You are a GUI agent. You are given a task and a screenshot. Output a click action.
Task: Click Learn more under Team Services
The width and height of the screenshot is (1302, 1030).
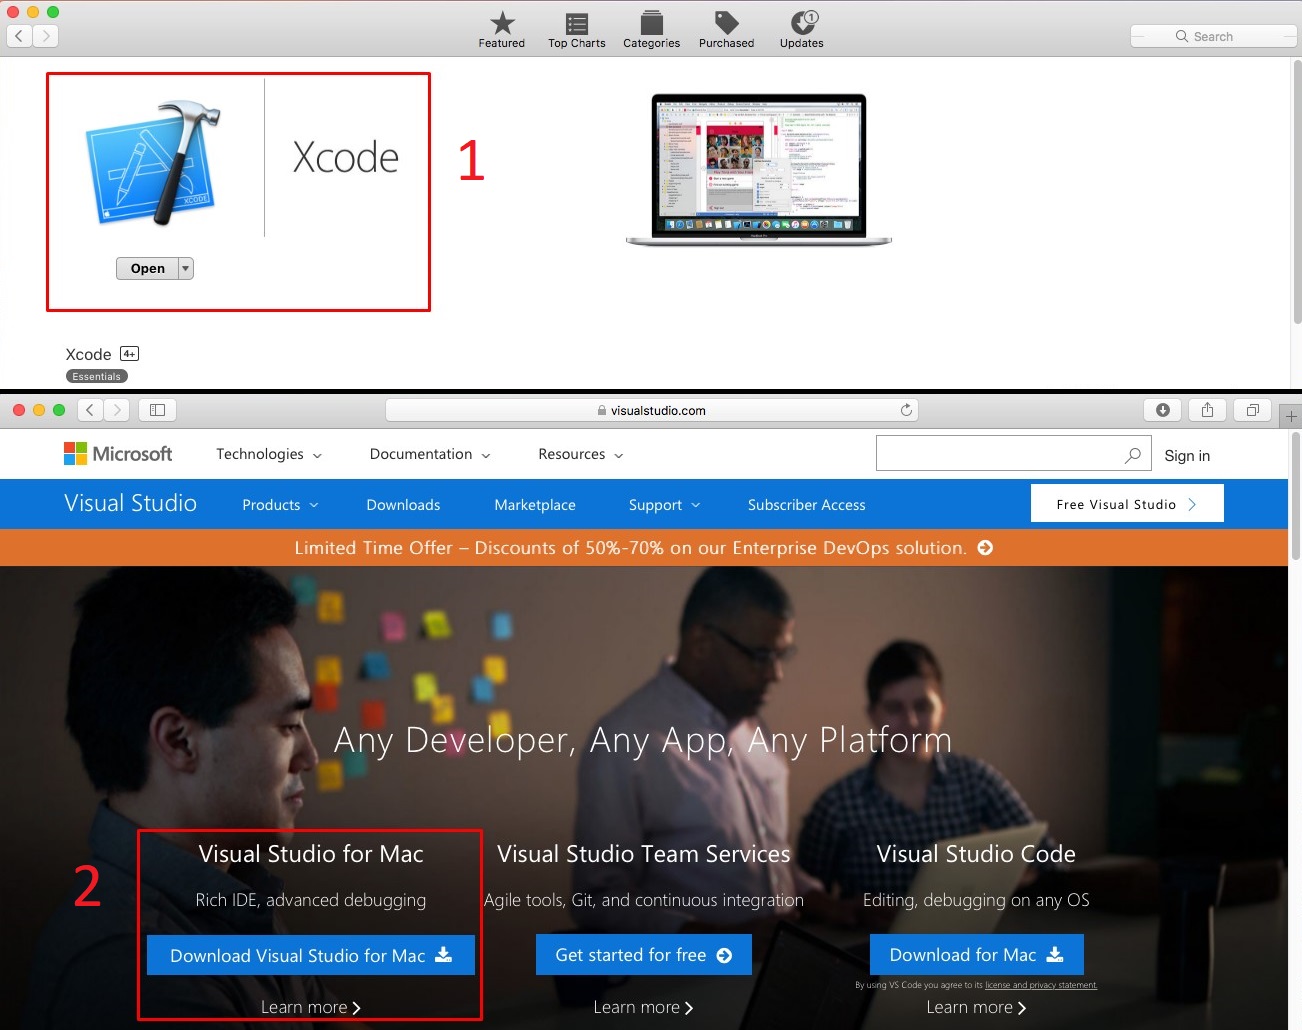(643, 1007)
